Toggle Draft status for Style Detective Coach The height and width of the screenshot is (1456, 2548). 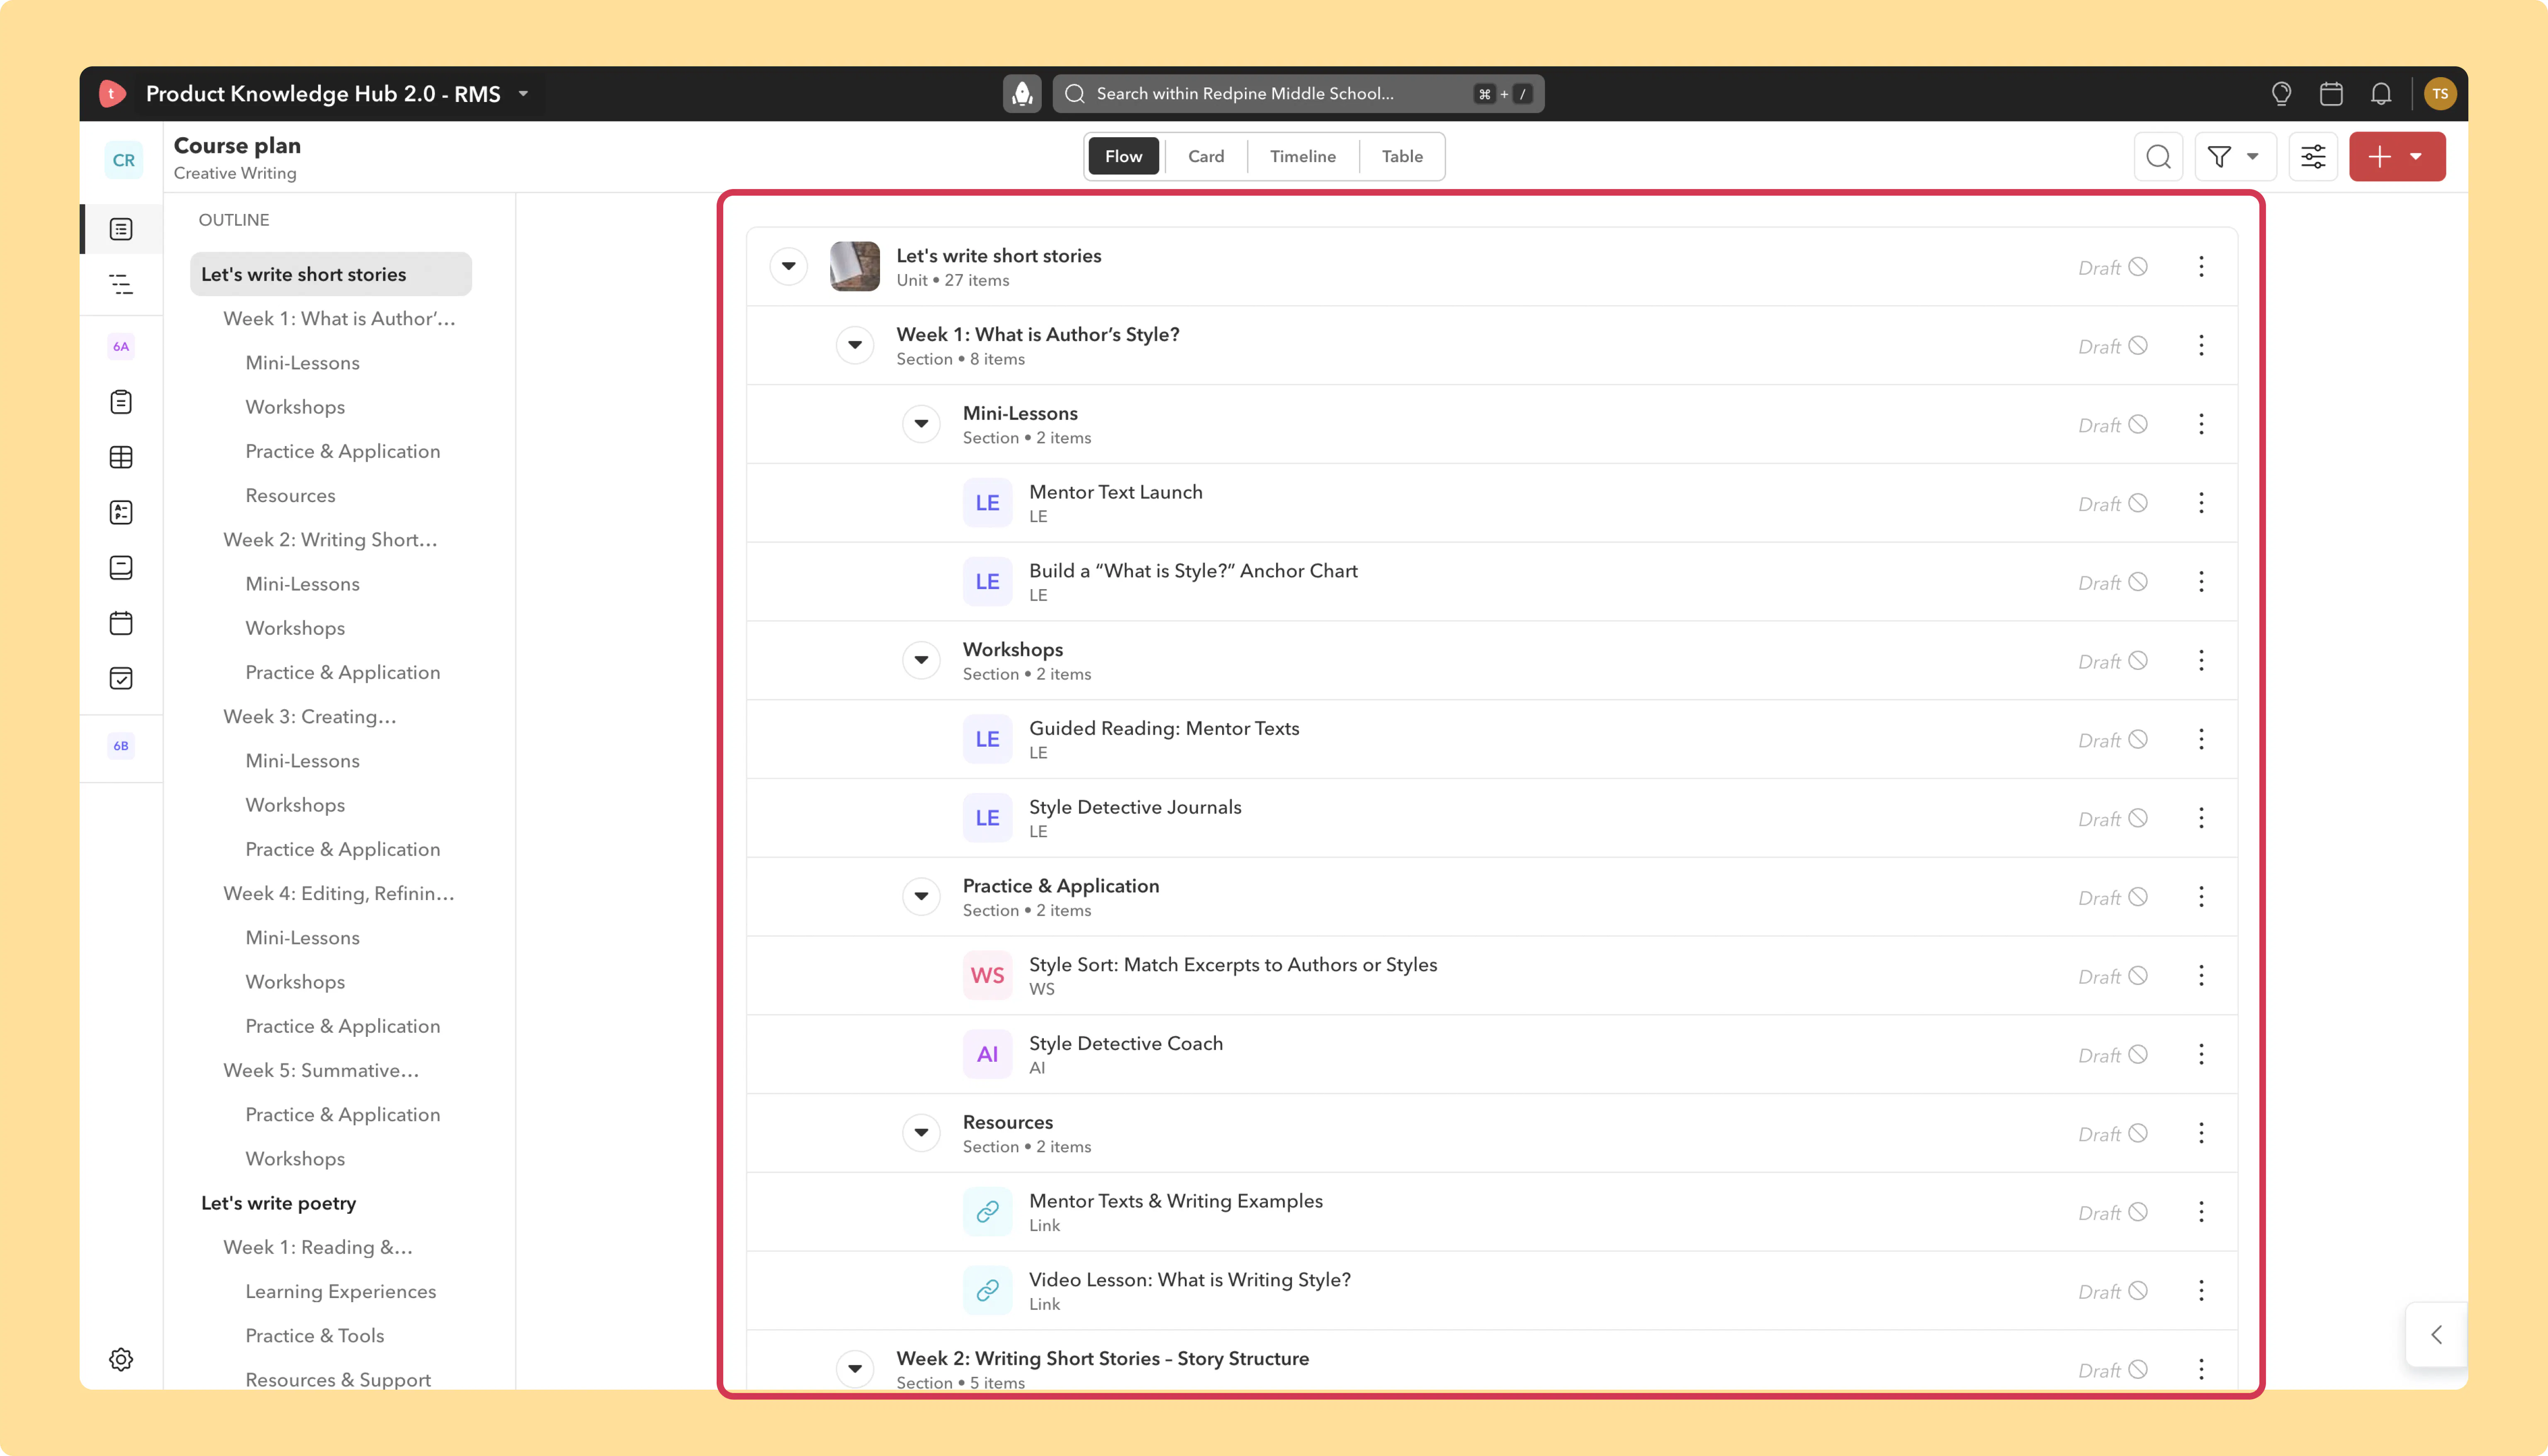click(2112, 1055)
